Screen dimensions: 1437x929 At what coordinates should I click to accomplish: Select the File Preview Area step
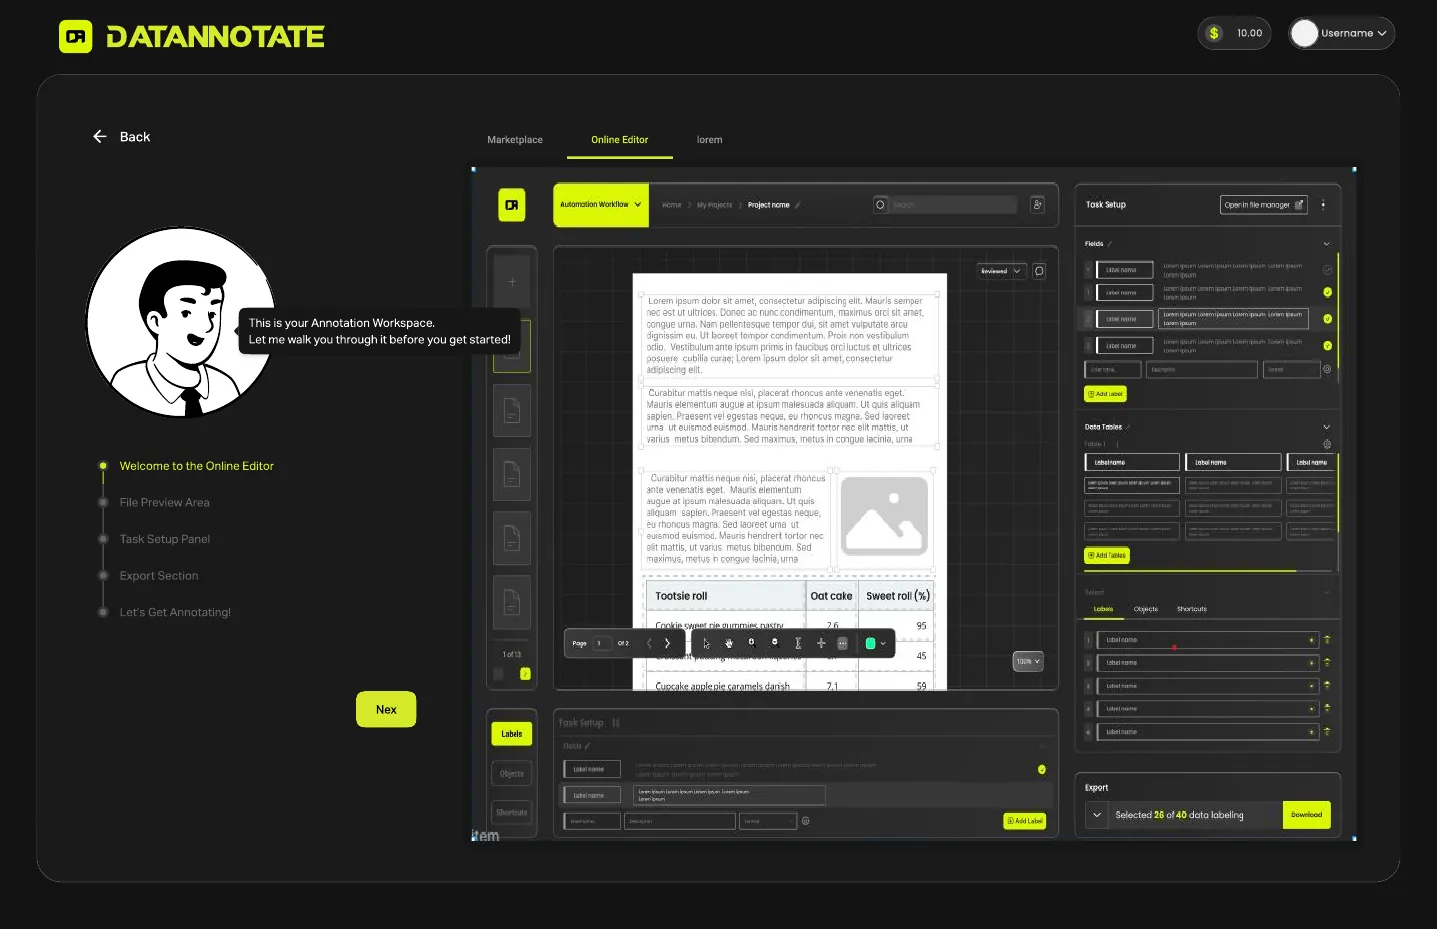coord(164,503)
